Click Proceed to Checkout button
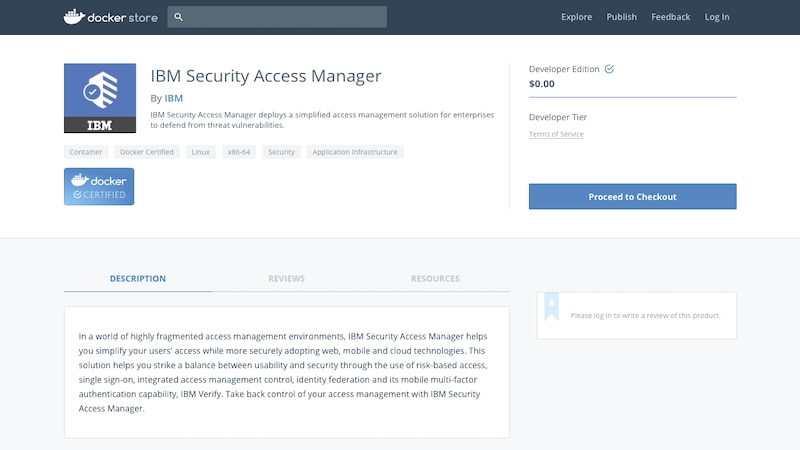This screenshot has width=800, height=450. 633,196
